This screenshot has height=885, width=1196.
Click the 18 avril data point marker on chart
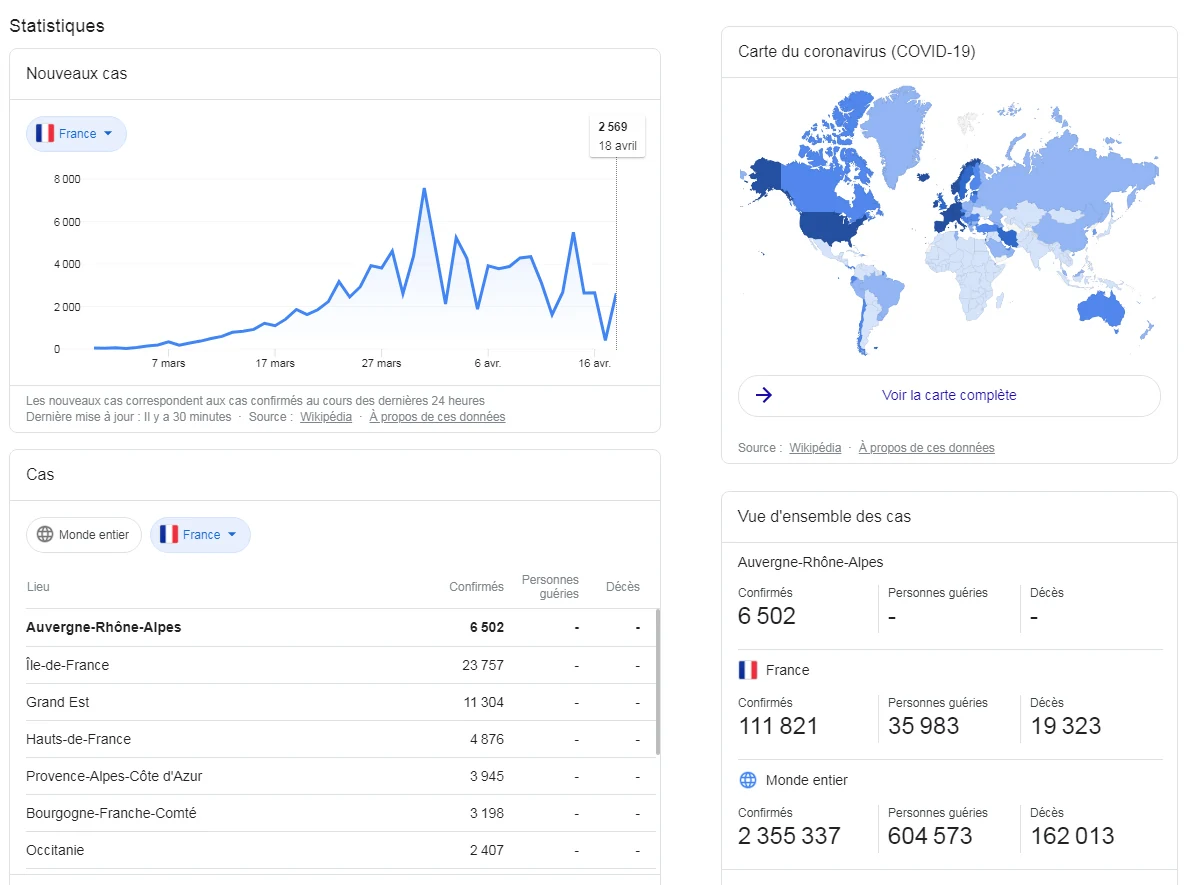pyautogui.click(x=616, y=293)
